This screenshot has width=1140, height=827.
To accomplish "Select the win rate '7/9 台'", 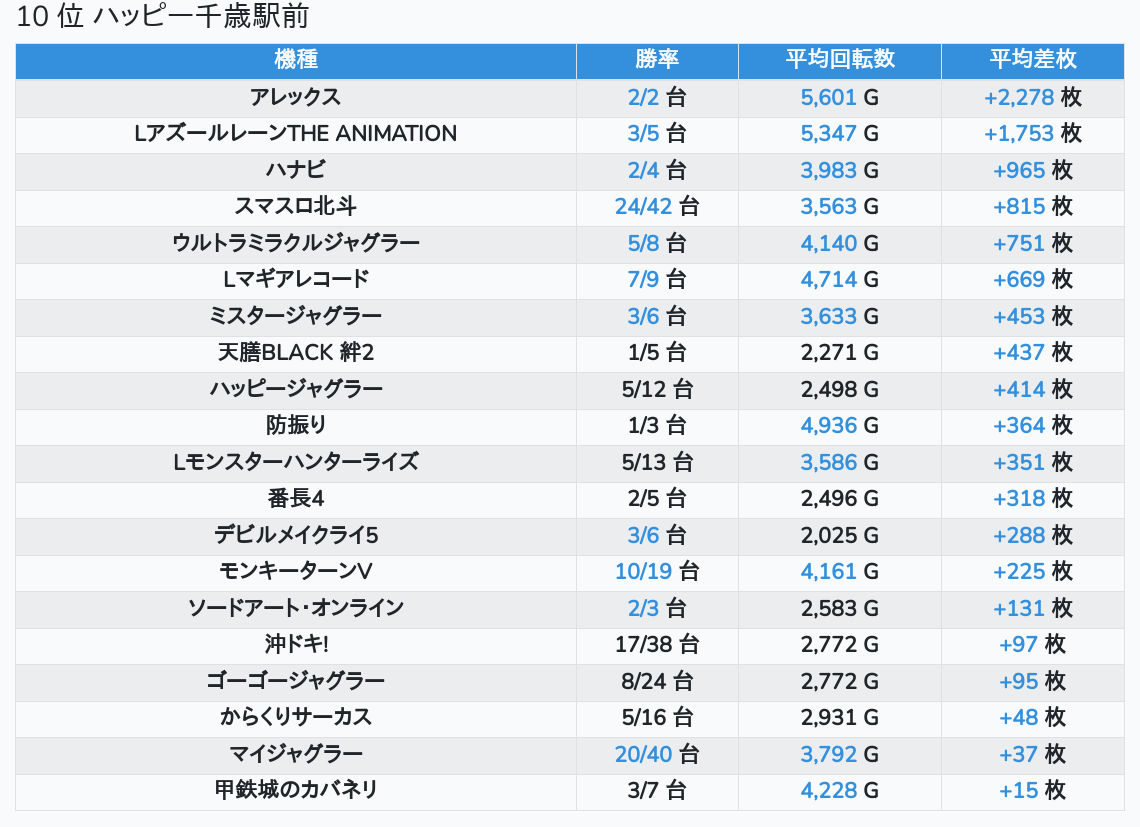I will tap(657, 279).
